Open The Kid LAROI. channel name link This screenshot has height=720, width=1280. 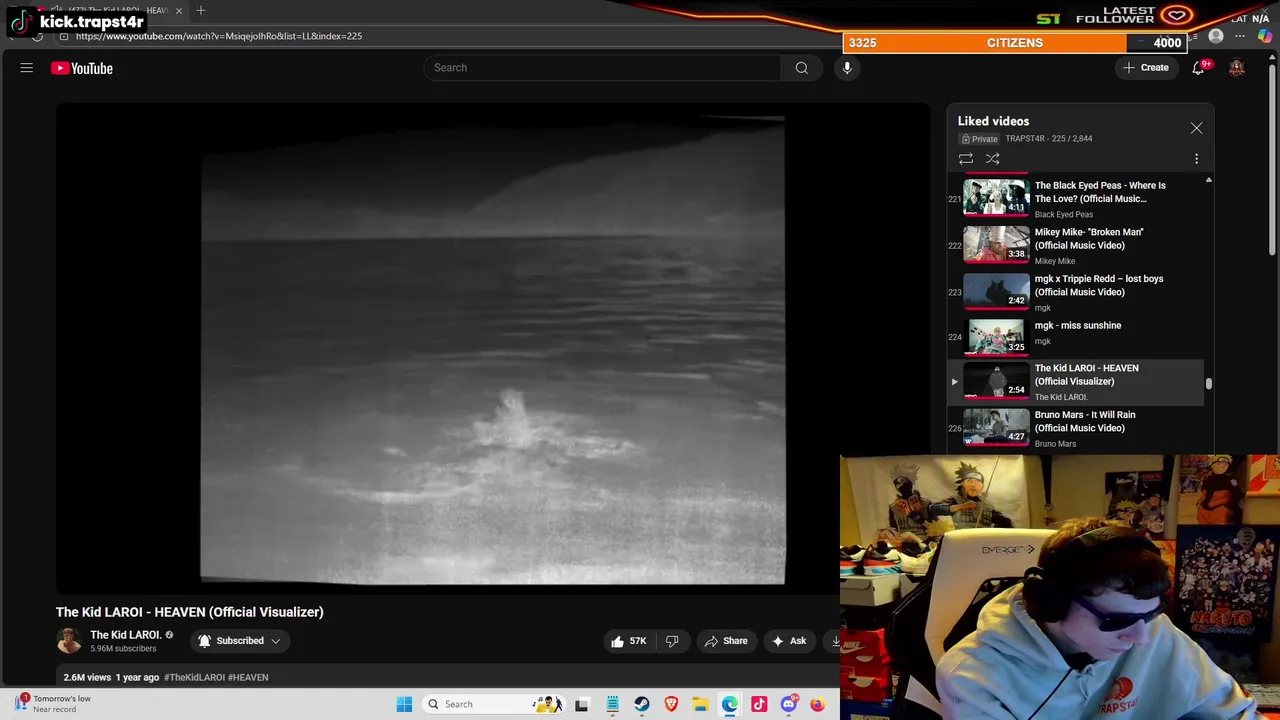pyautogui.click(x=125, y=635)
